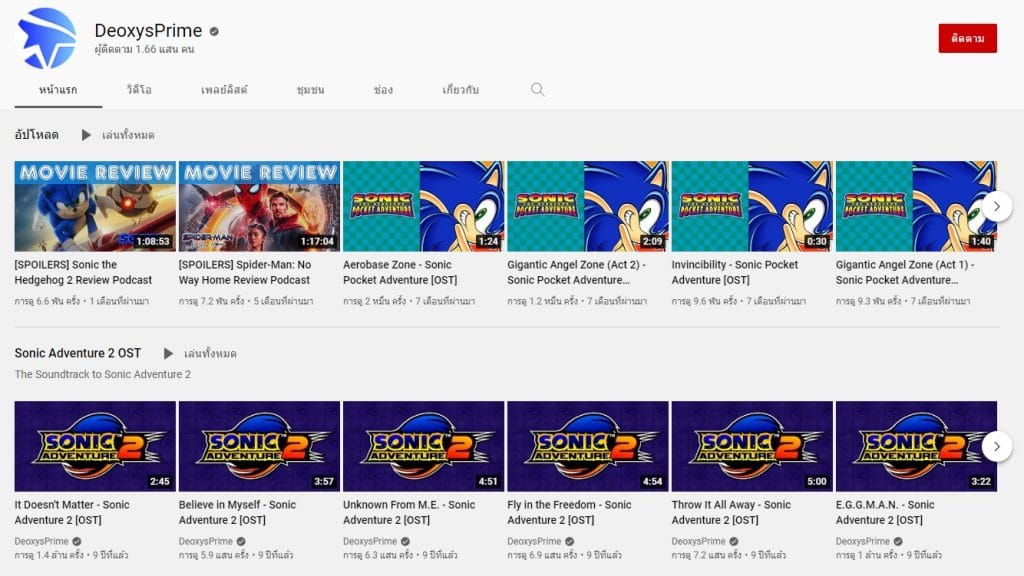
Task: Click DeoxysPrime channel name under E.G.G.M.A.N.
Action: point(863,541)
